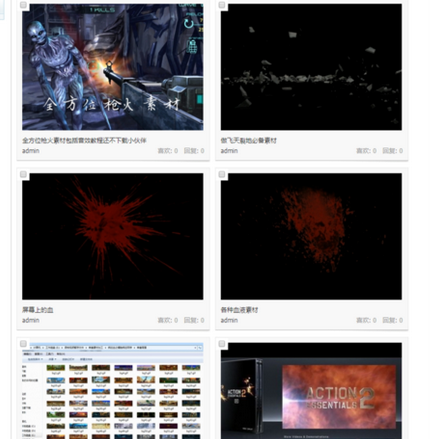431x439 pixels.
Task: Click the replies count on the '各种血液素材' card
Action: click(x=393, y=320)
